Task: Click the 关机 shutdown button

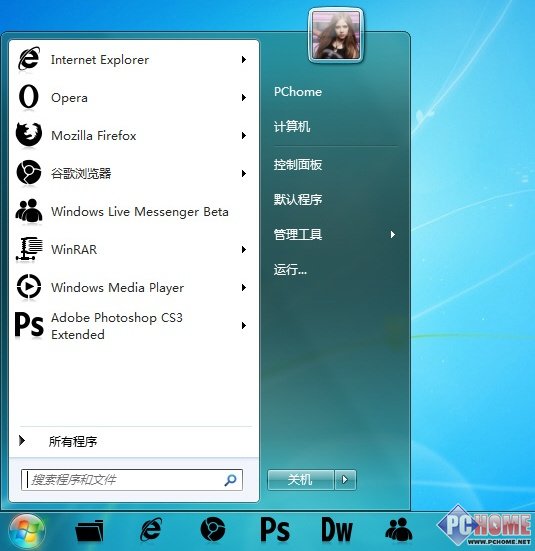Action: coord(301,479)
